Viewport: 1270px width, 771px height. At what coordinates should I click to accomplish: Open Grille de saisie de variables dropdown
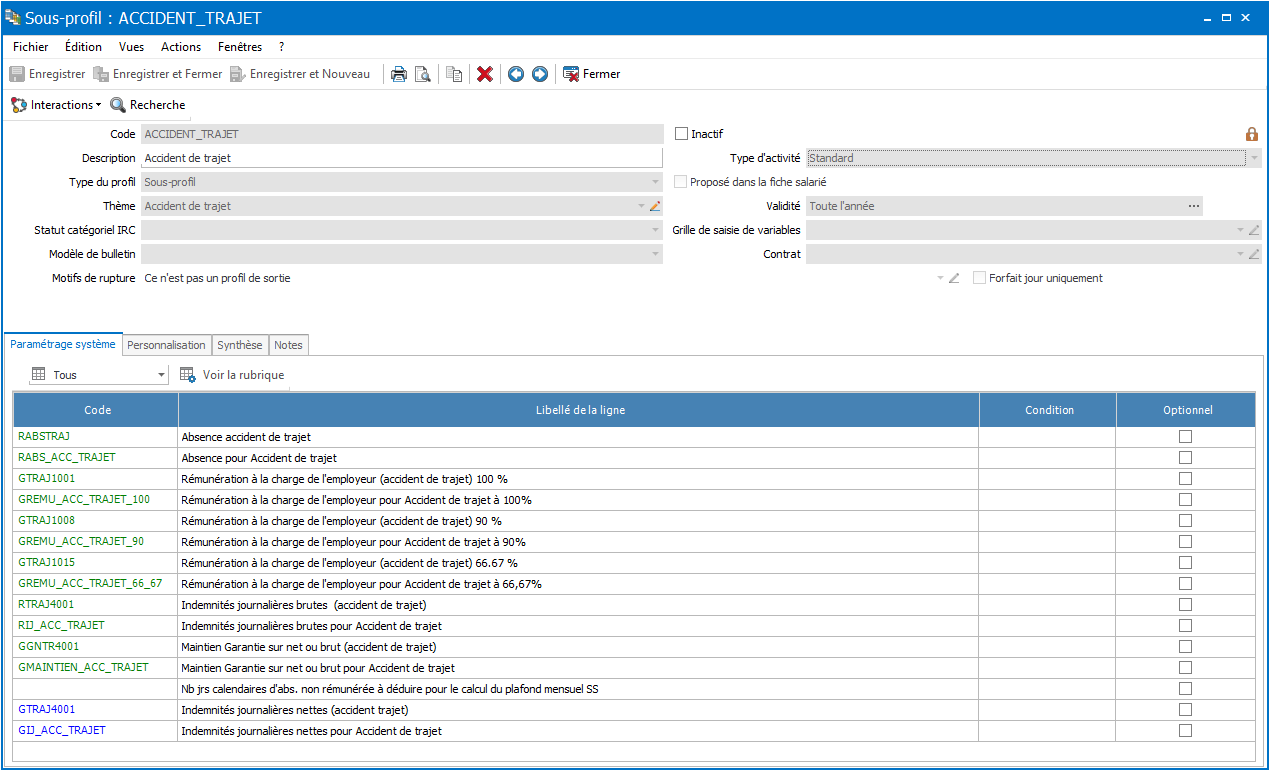pos(1240,230)
